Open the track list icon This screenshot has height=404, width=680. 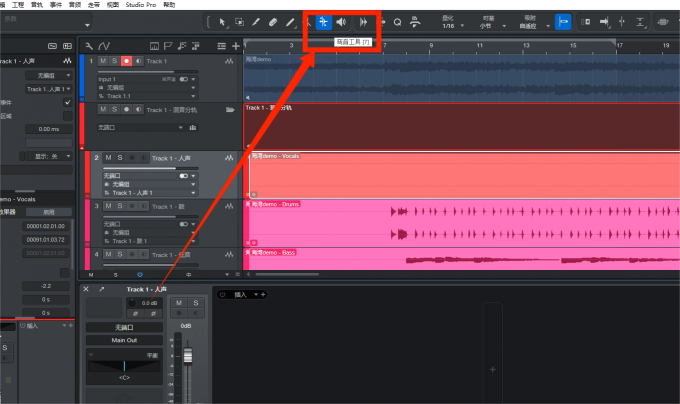click(221, 46)
